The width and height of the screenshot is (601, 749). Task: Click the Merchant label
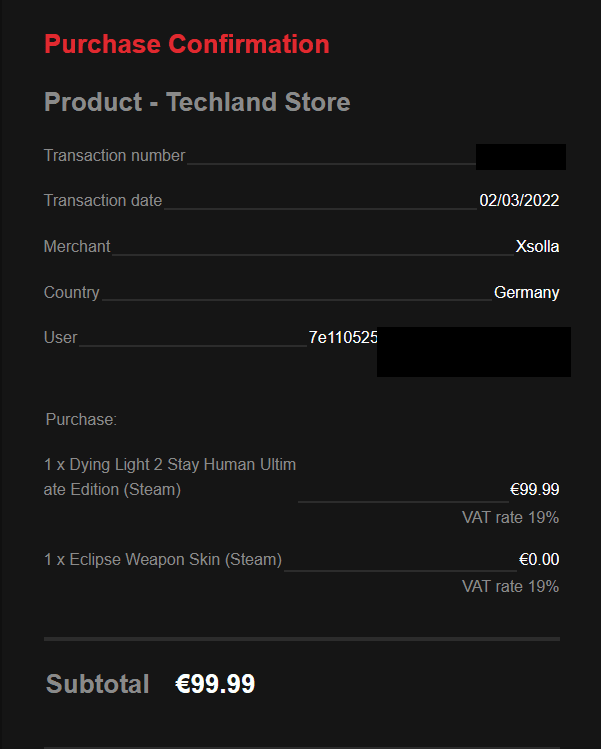click(x=77, y=247)
